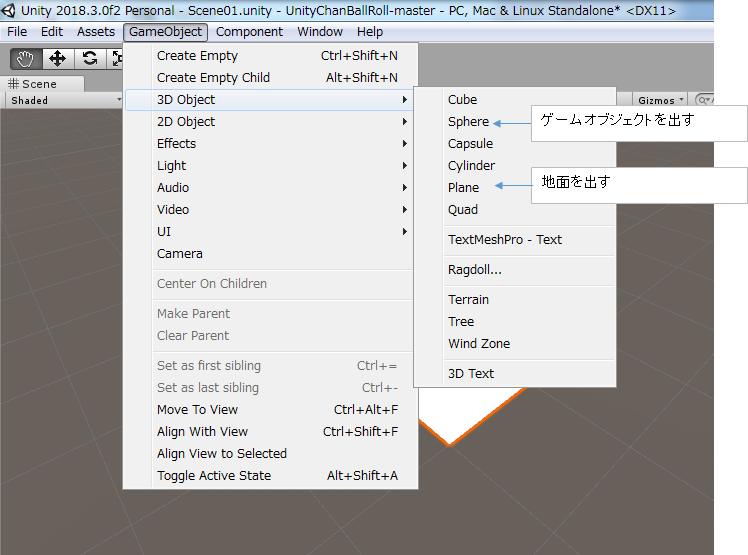Create a 3D Text object
The height and width of the screenshot is (555, 748).
pos(515,374)
